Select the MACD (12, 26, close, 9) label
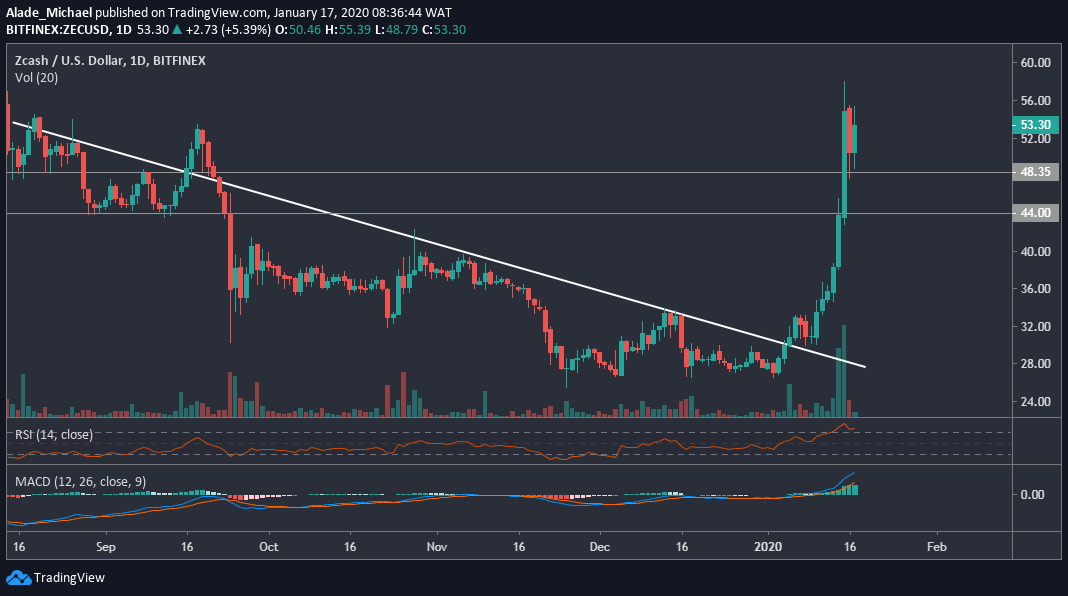Screen dimensions: 1068x596 coord(79,480)
